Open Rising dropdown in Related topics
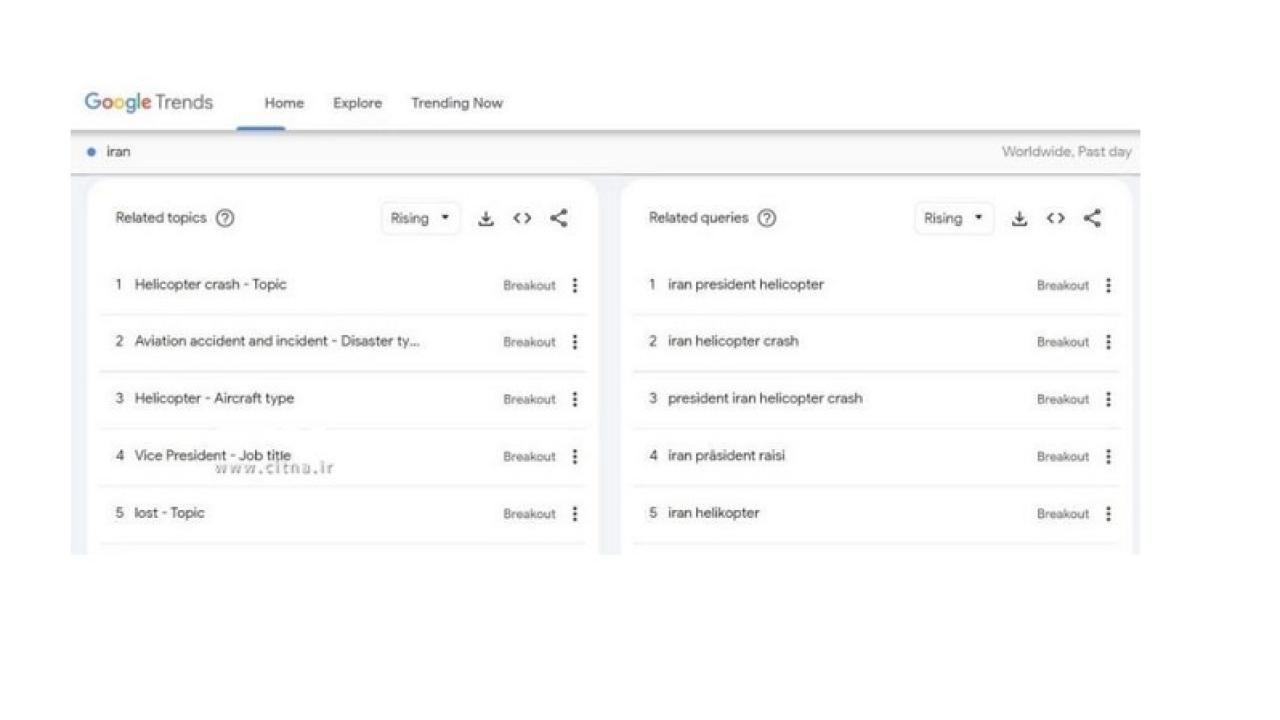This screenshot has width=1280, height=720. 421,218
